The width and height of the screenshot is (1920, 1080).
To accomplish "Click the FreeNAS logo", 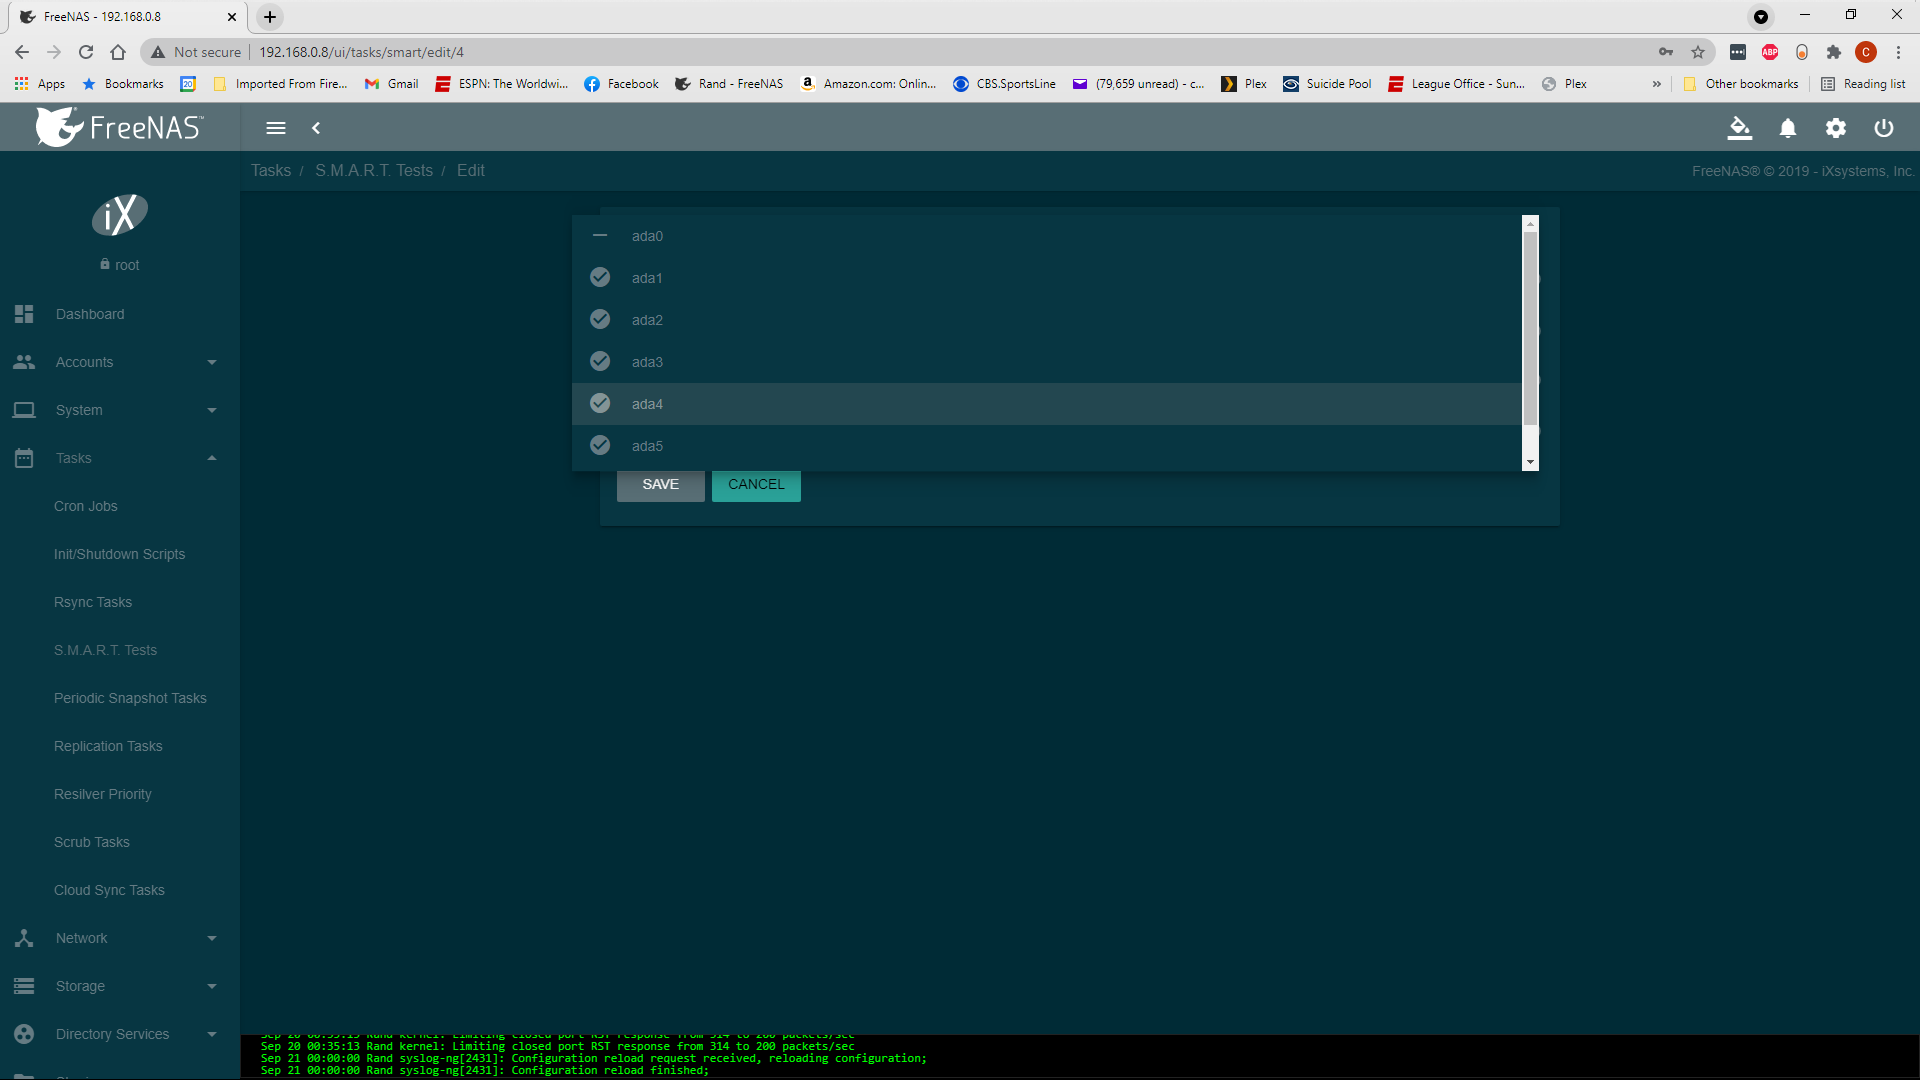I will tap(120, 127).
